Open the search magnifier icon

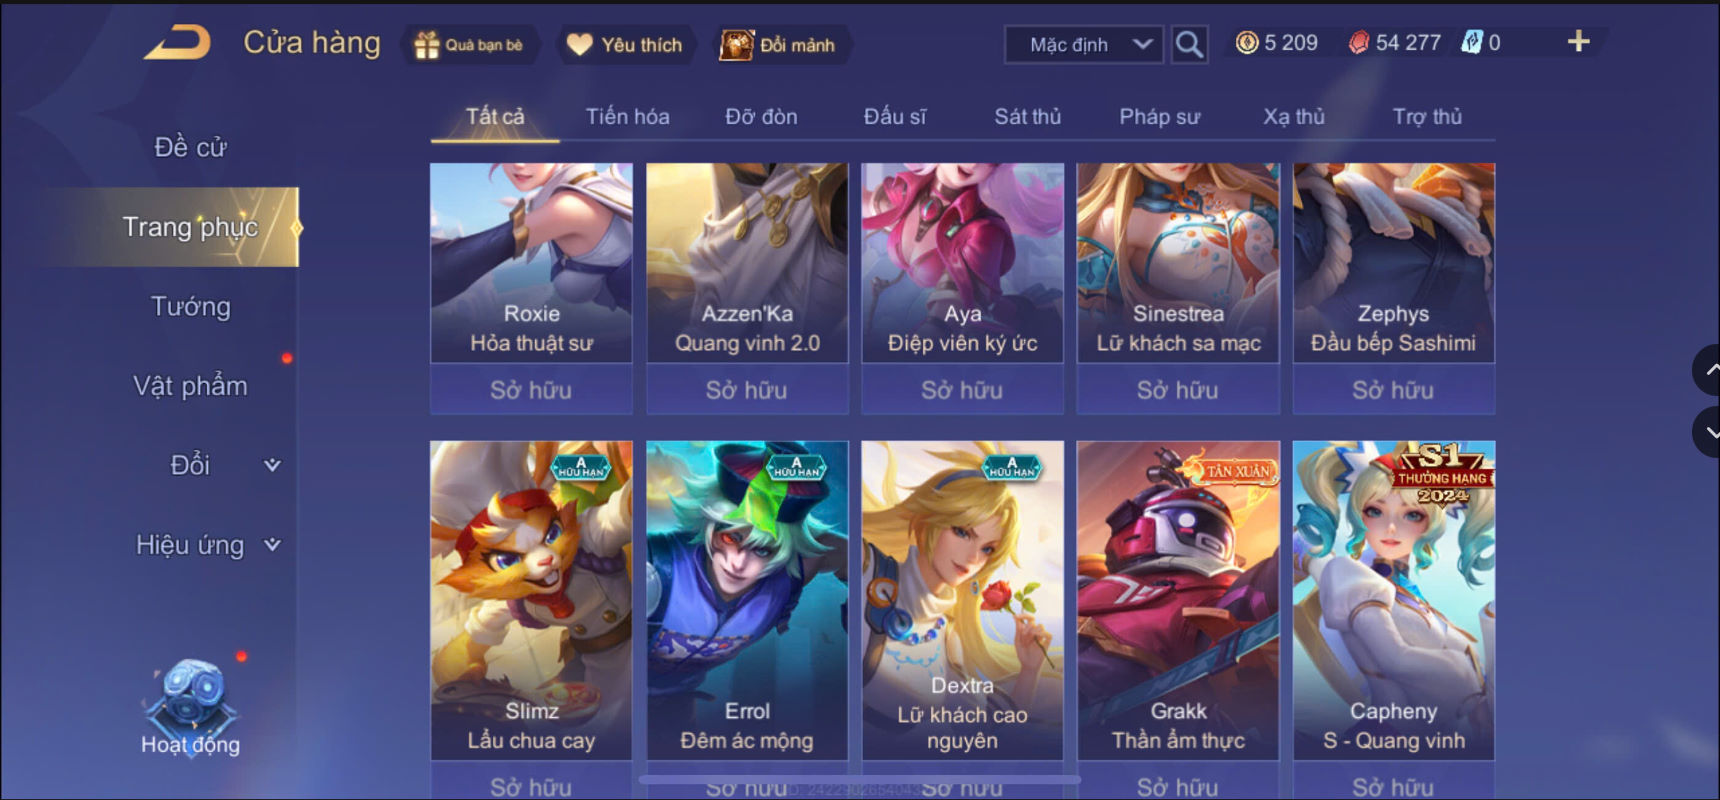point(1189,44)
